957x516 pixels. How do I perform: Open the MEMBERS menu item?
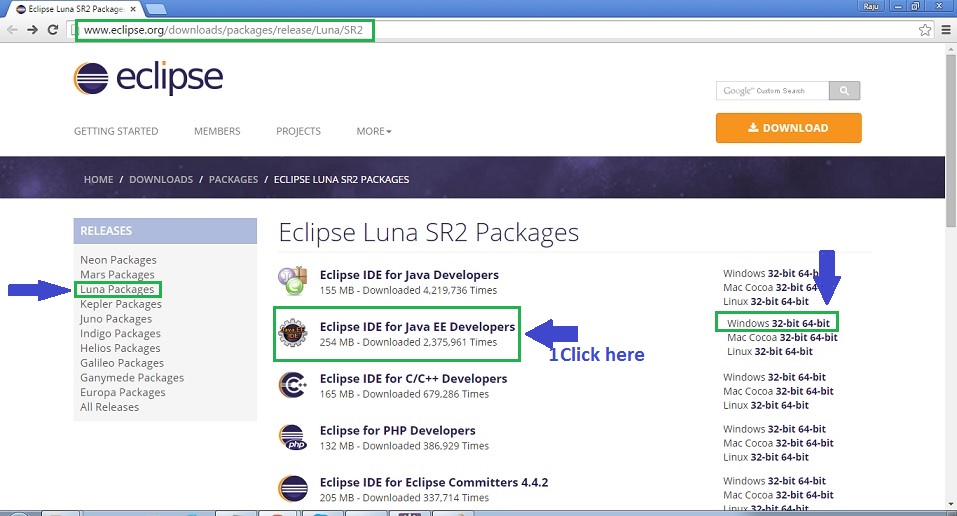point(217,131)
